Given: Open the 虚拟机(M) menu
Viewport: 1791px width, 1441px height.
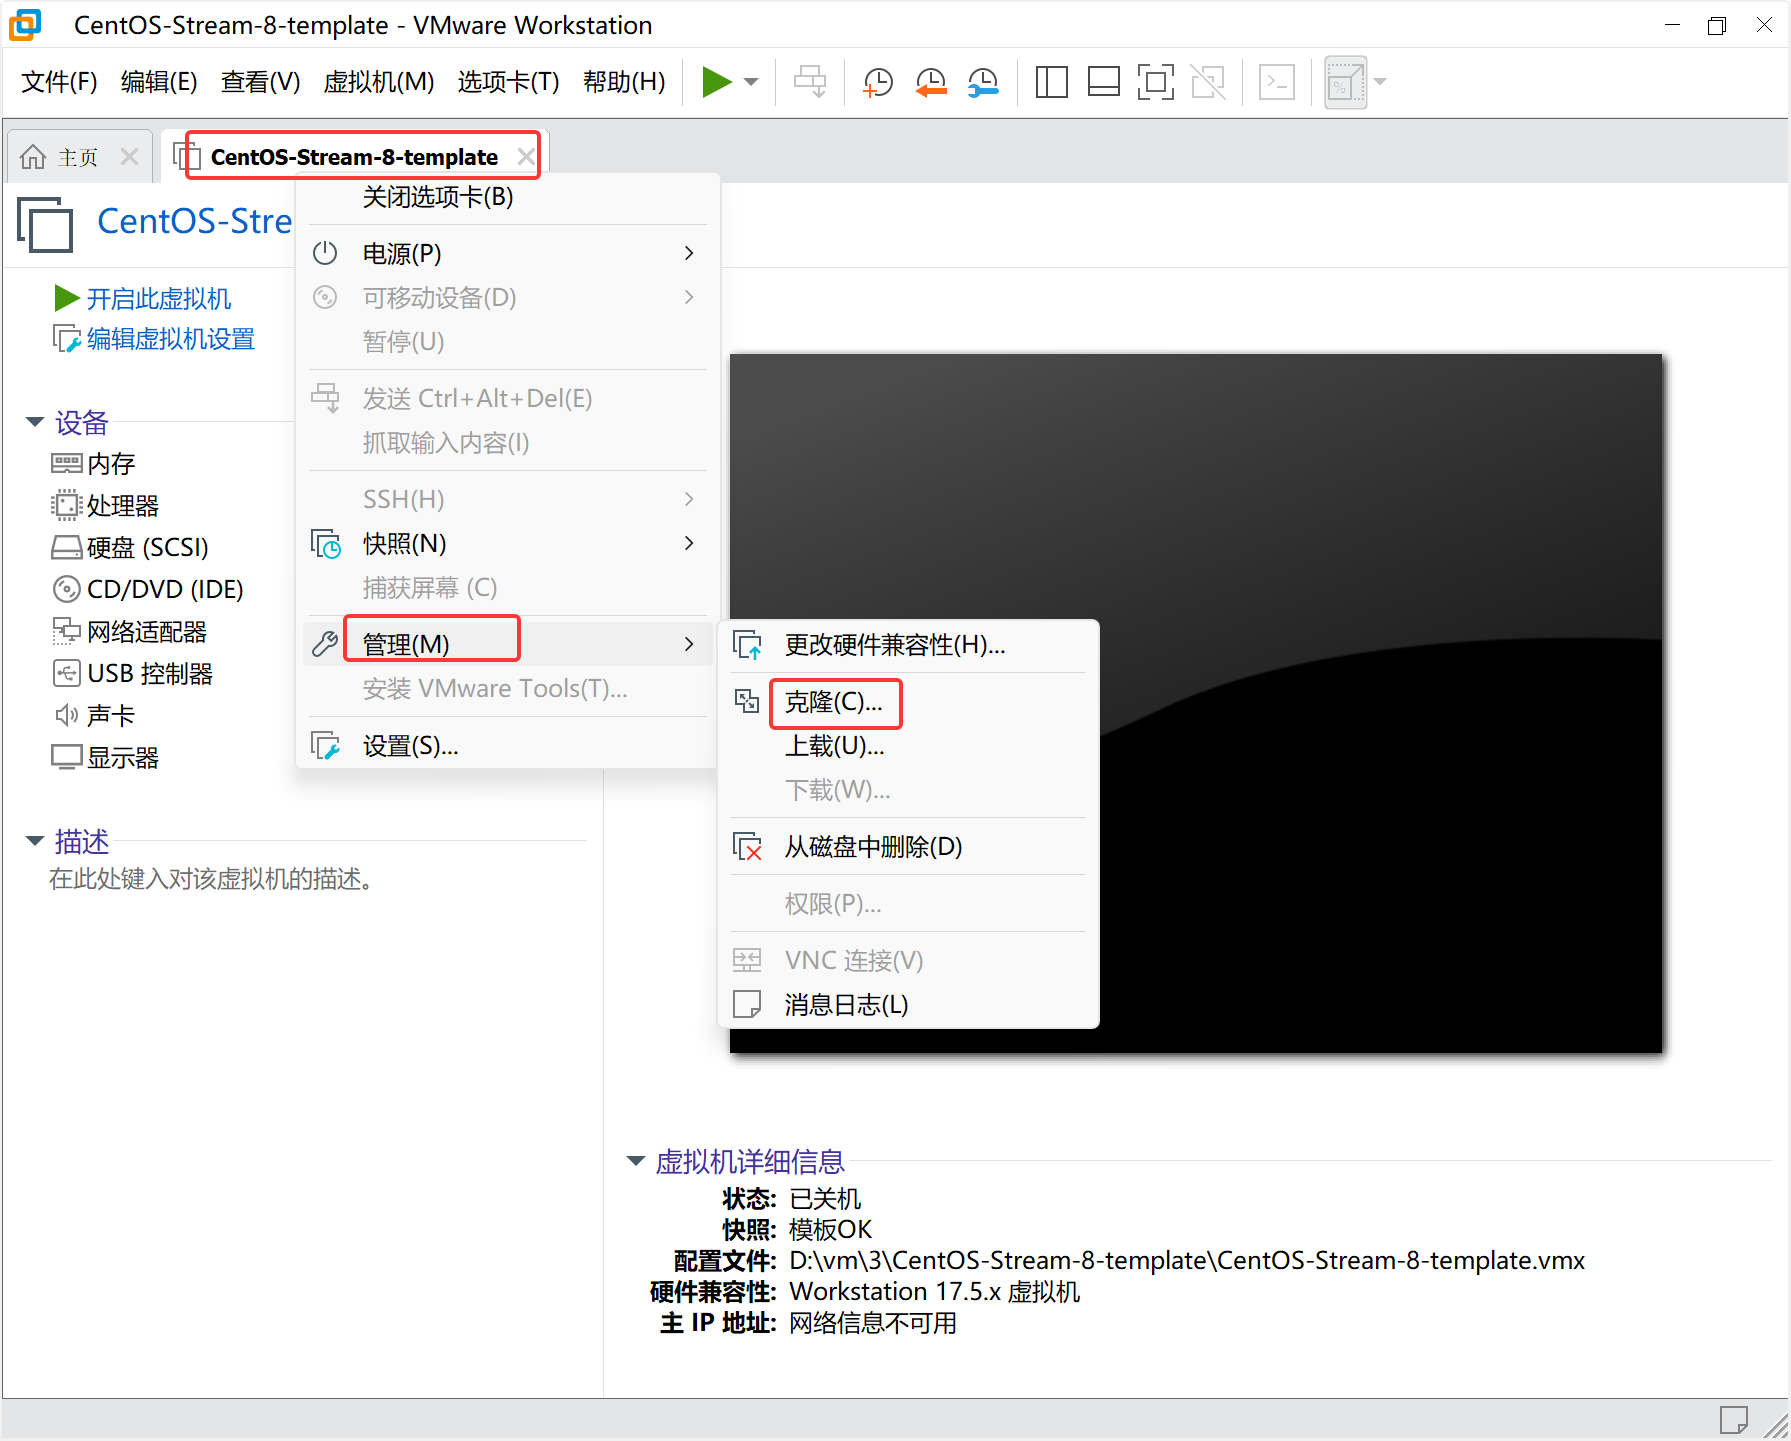Looking at the screenshot, I should click(379, 82).
